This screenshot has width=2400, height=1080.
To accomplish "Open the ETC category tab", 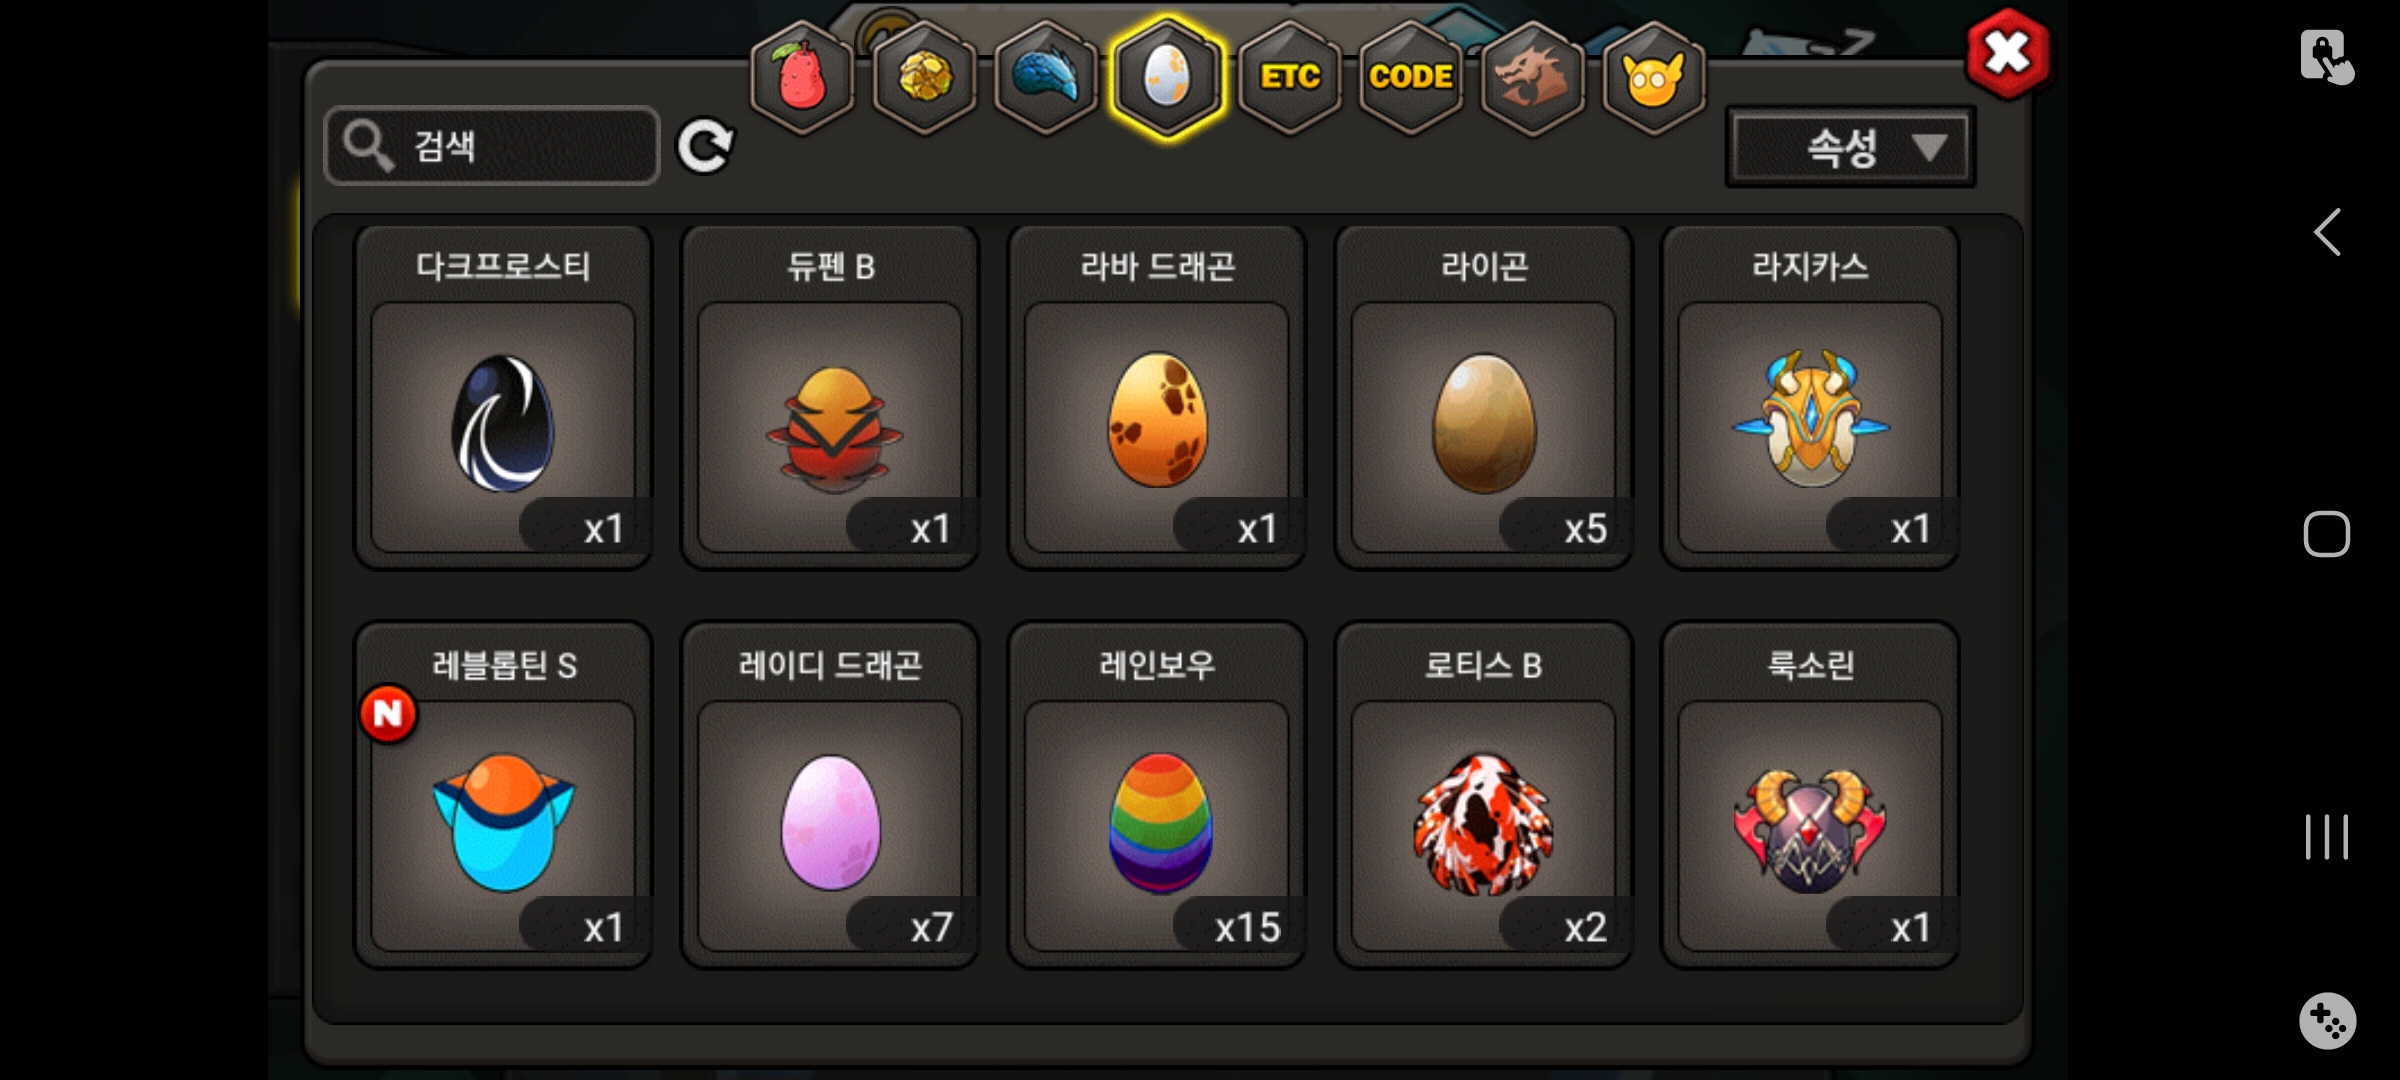I will click(1290, 77).
